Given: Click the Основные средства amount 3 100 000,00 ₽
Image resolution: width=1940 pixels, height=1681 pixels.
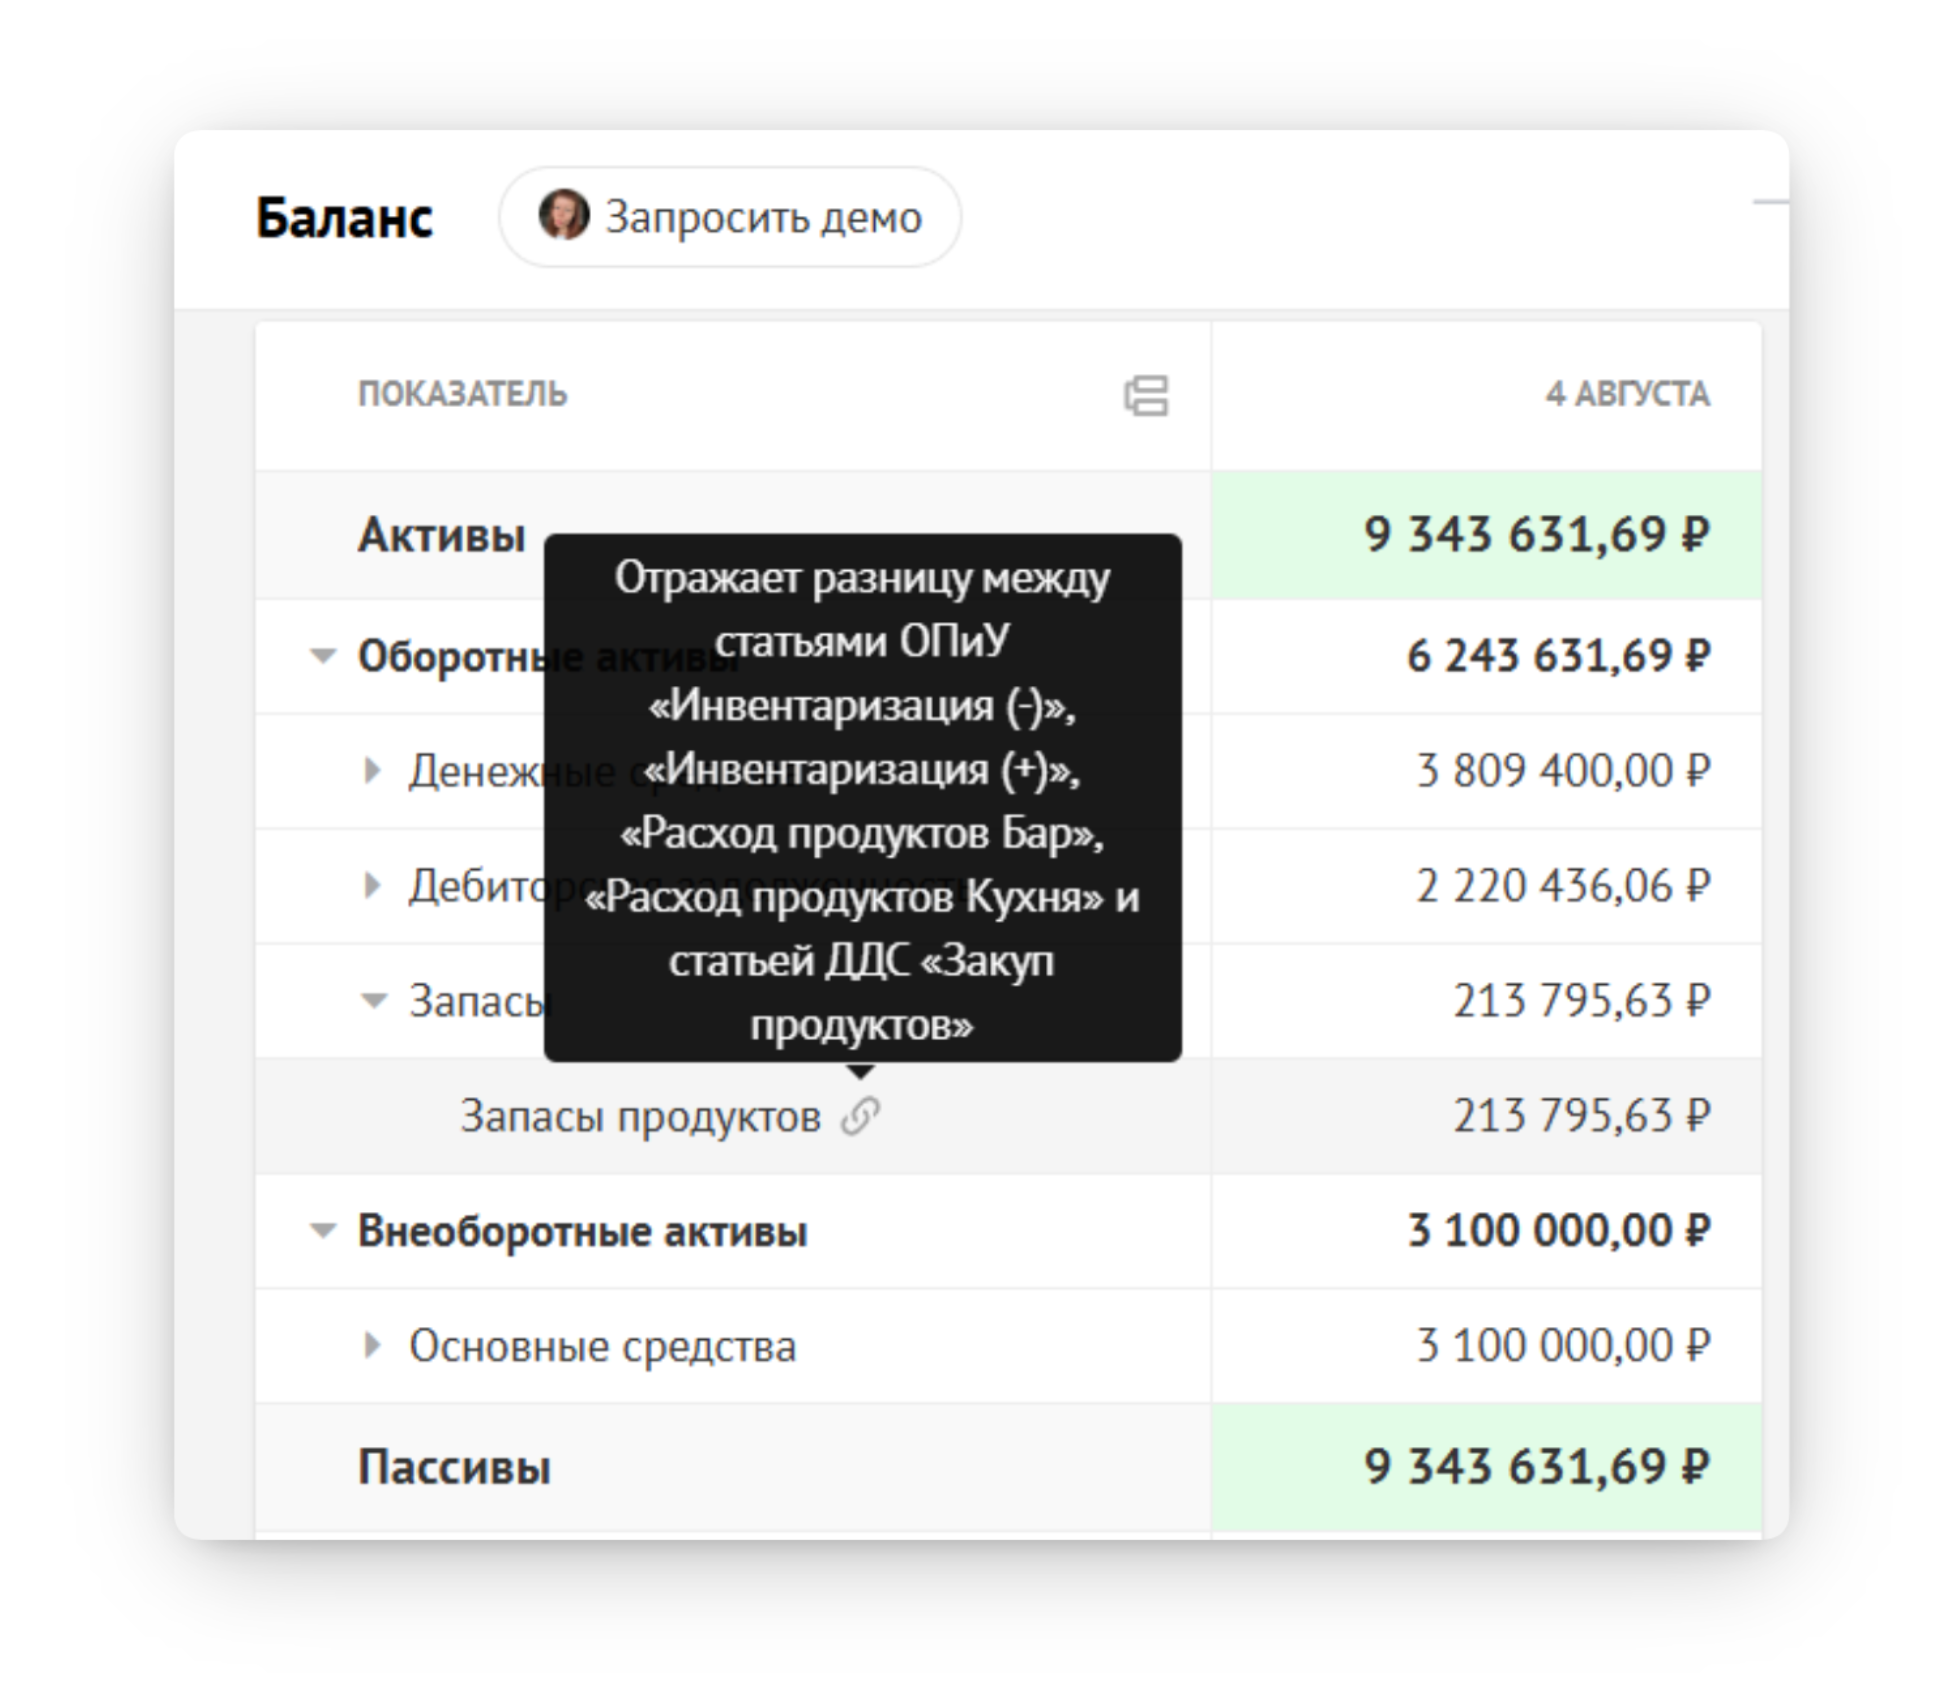Looking at the screenshot, I should tap(1563, 1345).
